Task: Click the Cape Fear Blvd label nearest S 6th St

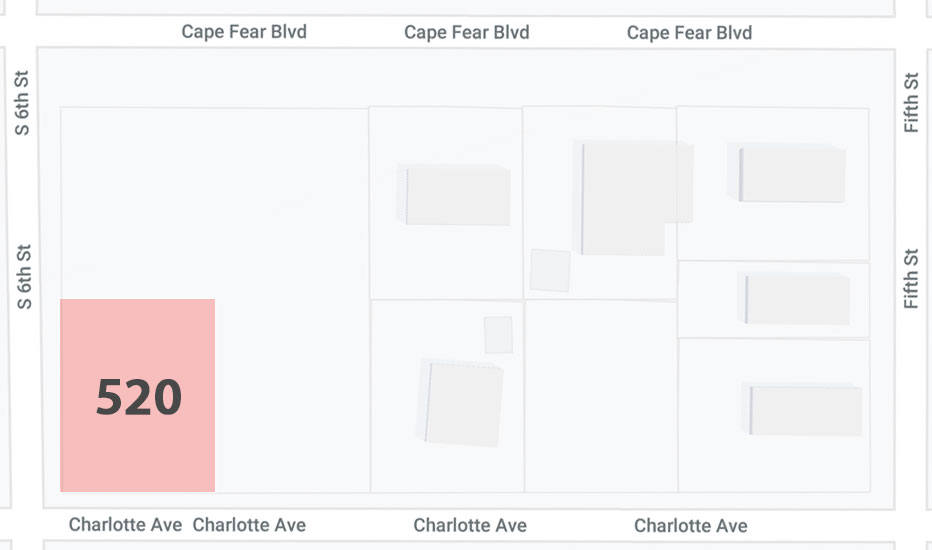Action: (244, 32)
